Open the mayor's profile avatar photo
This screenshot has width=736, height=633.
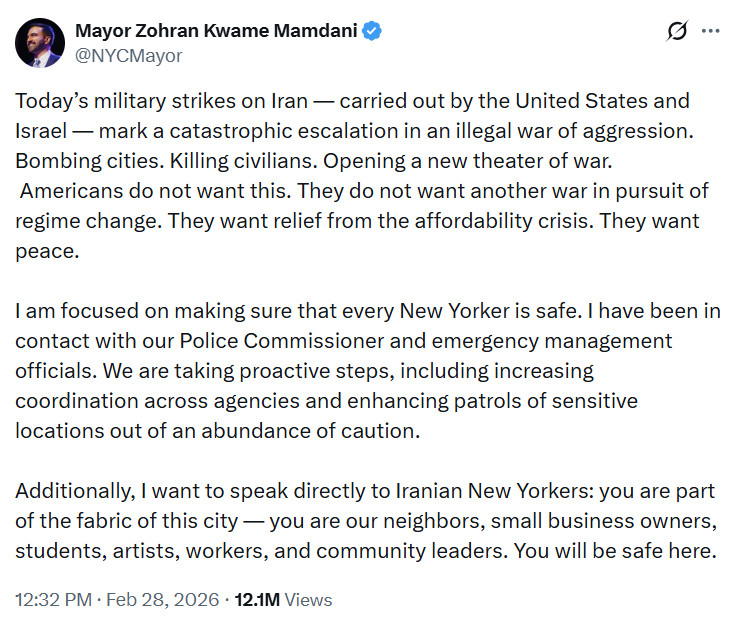(x=41, y=43)
